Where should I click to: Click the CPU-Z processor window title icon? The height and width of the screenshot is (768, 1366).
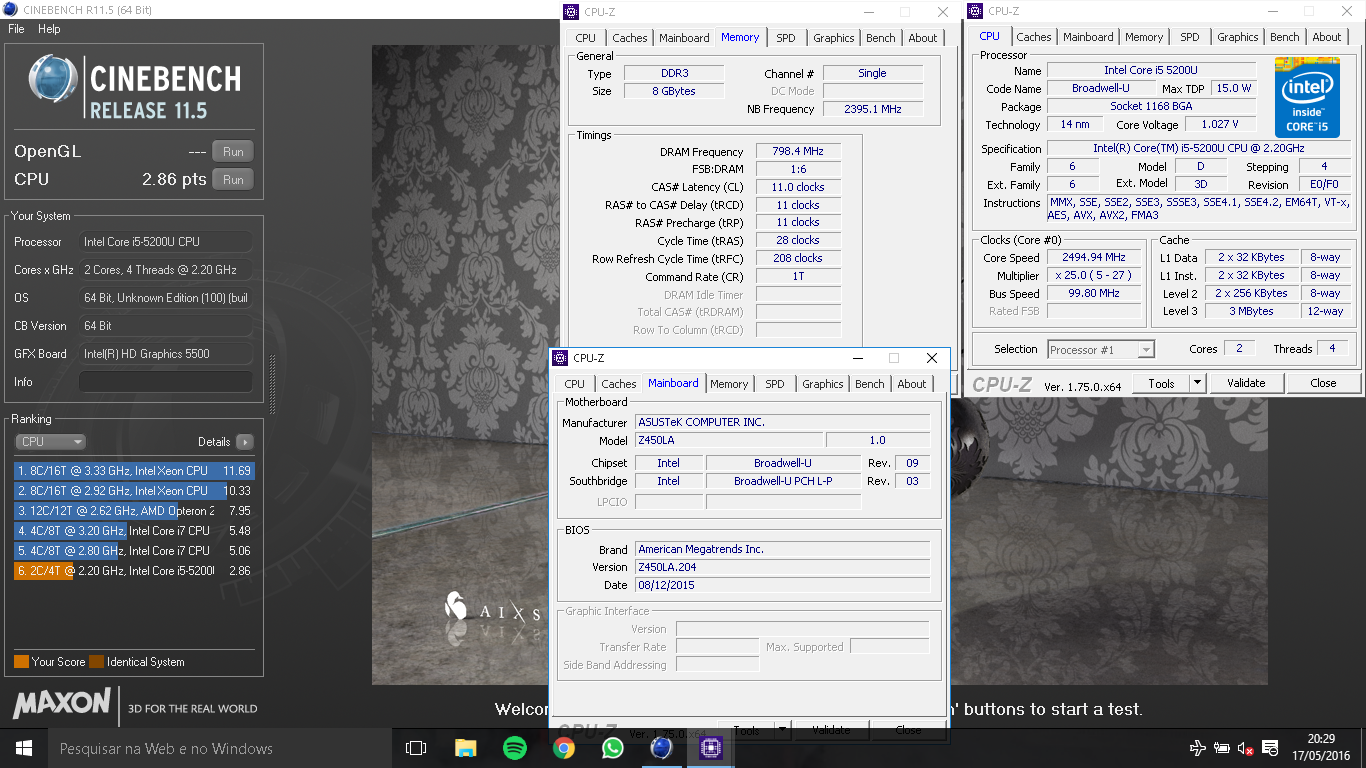tap(976, 11)
